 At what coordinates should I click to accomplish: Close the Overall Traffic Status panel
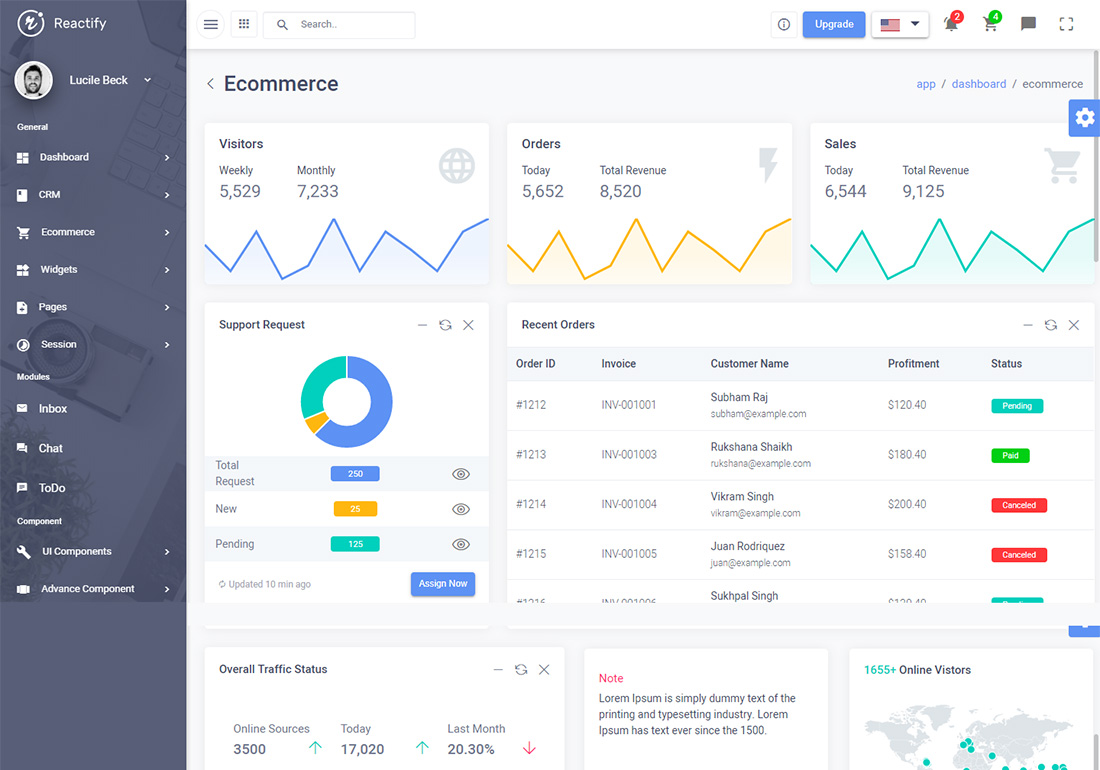click(x=544, y=670)
